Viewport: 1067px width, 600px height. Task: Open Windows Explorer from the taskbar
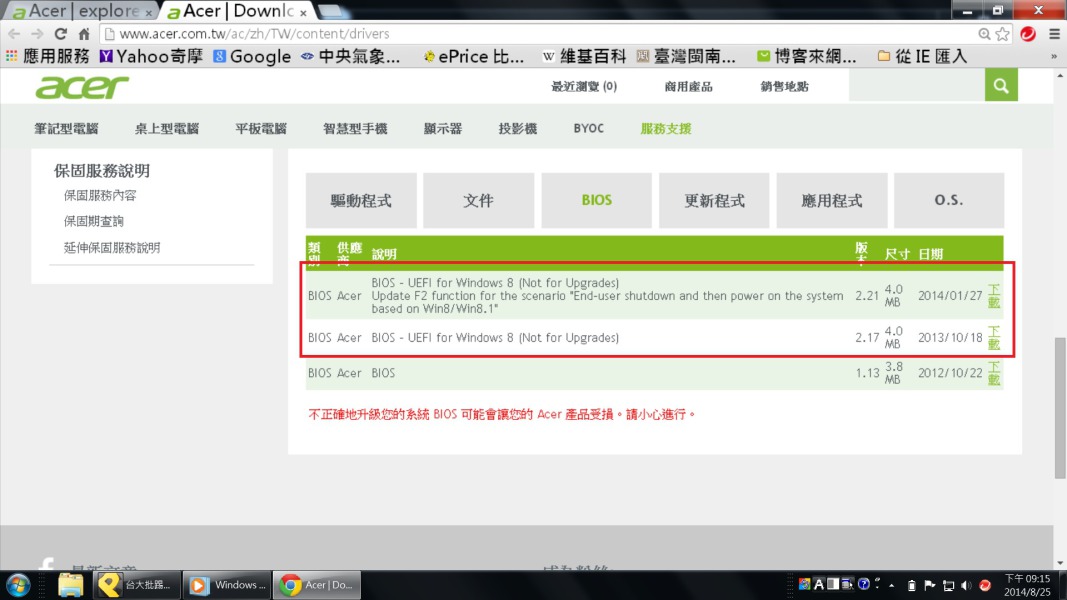pyautogui.click(x=70, y=585)
